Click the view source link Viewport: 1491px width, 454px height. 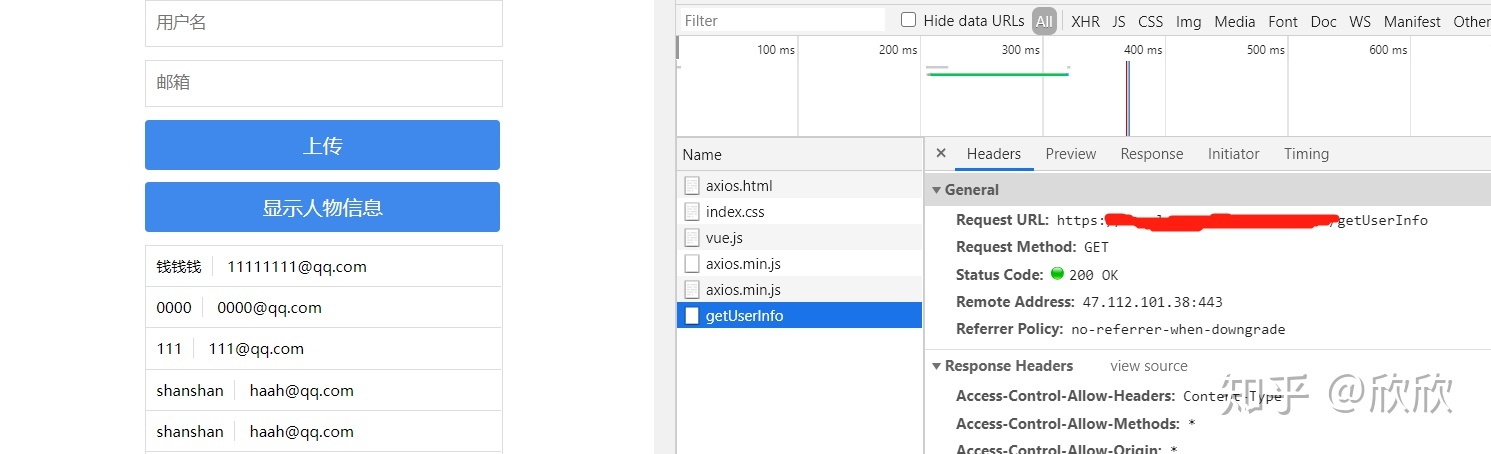1149,366
